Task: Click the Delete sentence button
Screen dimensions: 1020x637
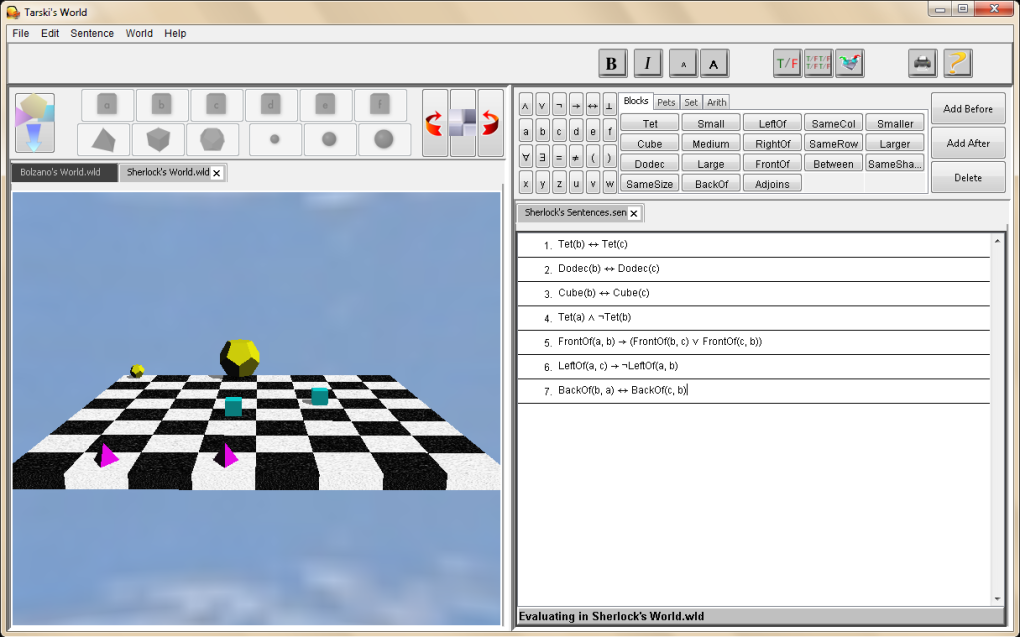Action: point(968,178)
